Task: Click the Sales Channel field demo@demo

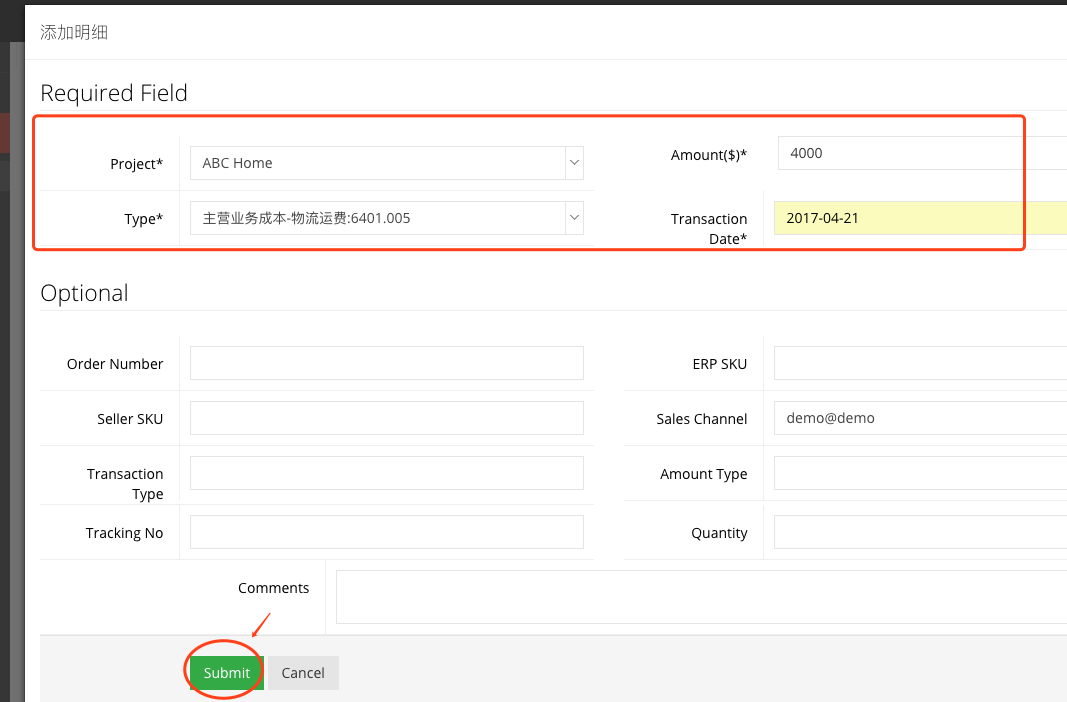Action: (920, 418)
